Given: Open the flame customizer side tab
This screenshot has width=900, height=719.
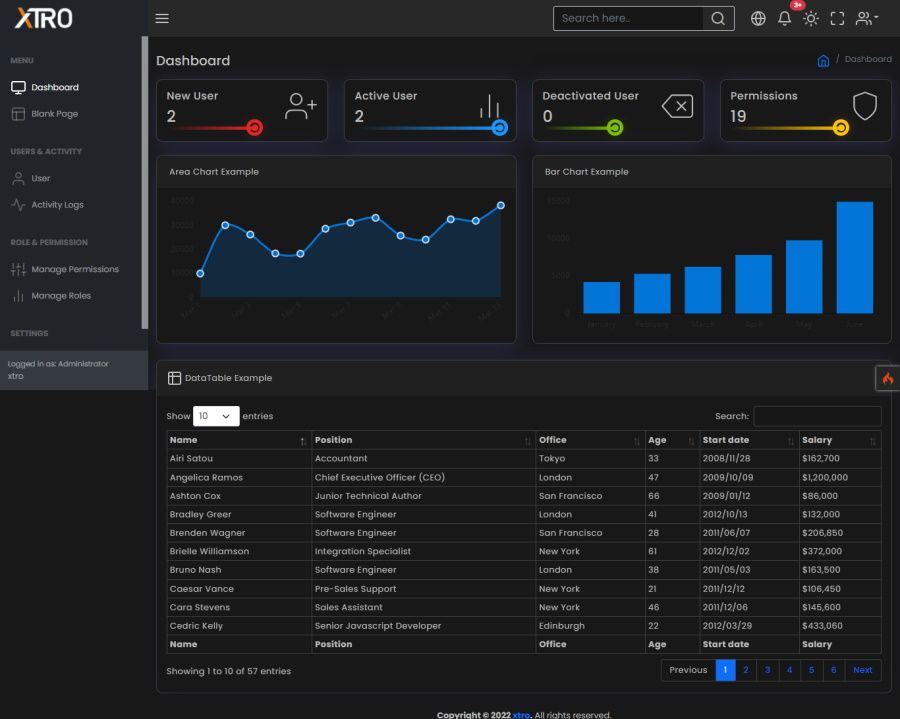Looking at the screenshot, I should pyautogui.click(x=887, y=378).
